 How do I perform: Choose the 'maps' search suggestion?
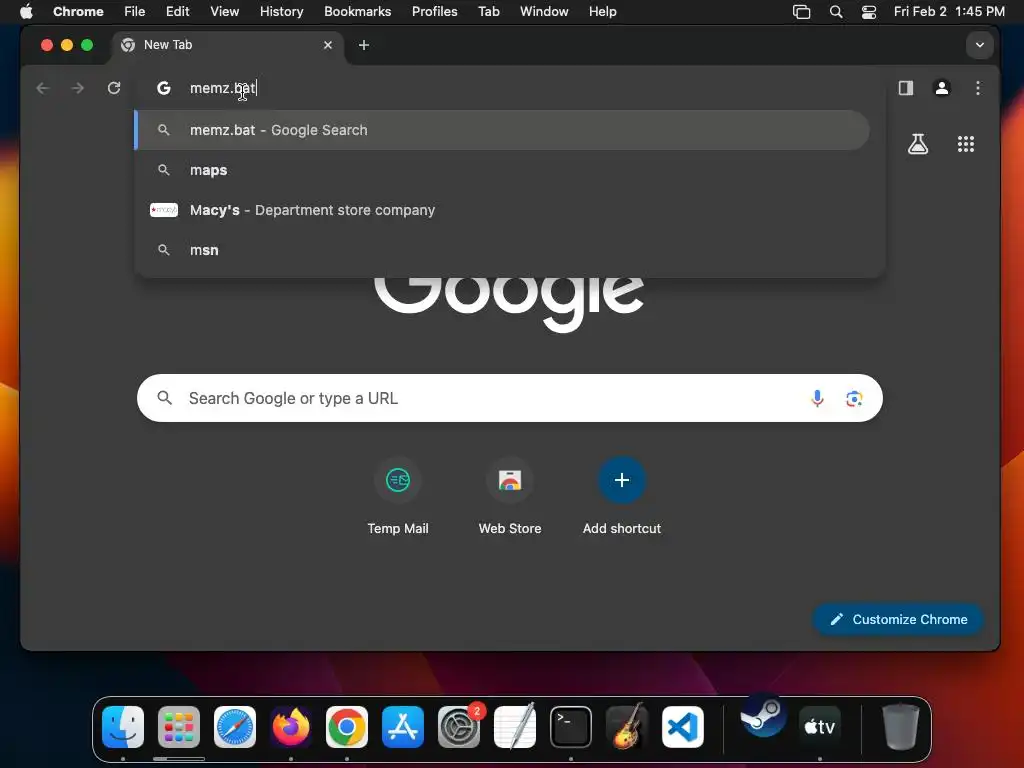(x=502, y=170)
